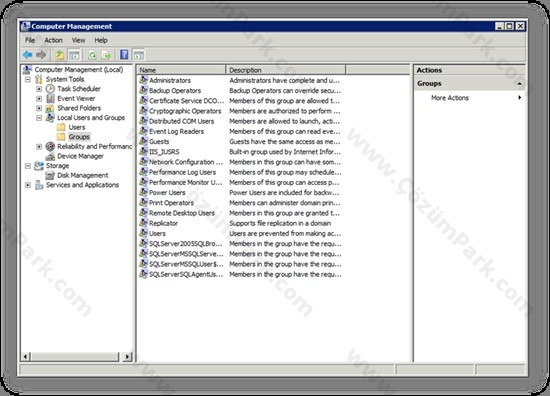The image size is (550, 396).
Task: Click the Refresh toolbar icon
Action: point(92,55)
